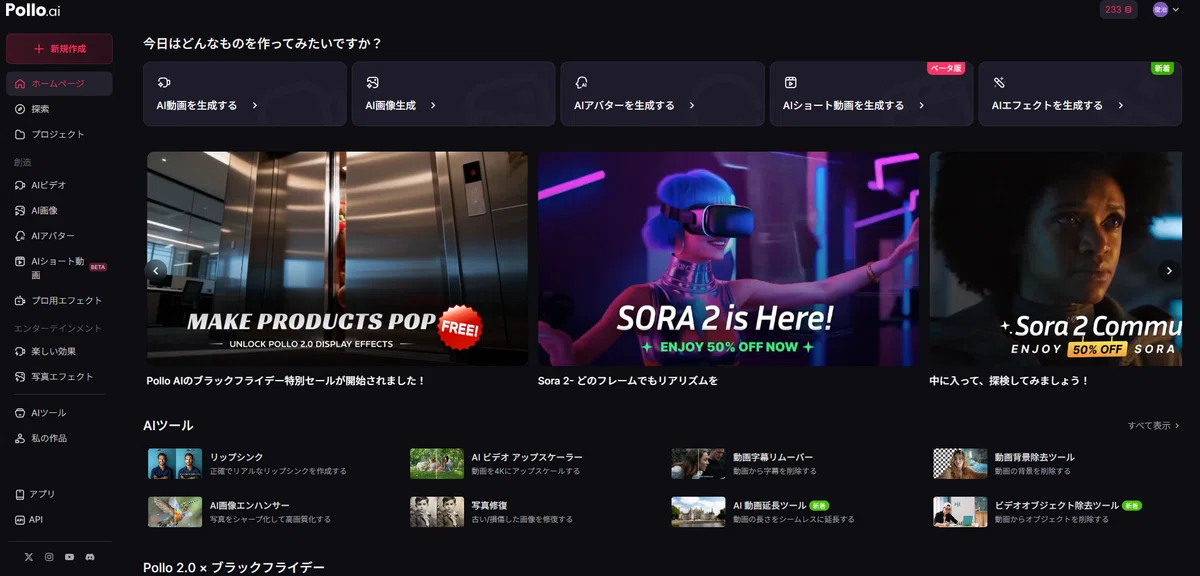This screenshot has height=576, width=1200.
Task: Click the avatar icon on AIアバター card
Action: pos(581,82)
